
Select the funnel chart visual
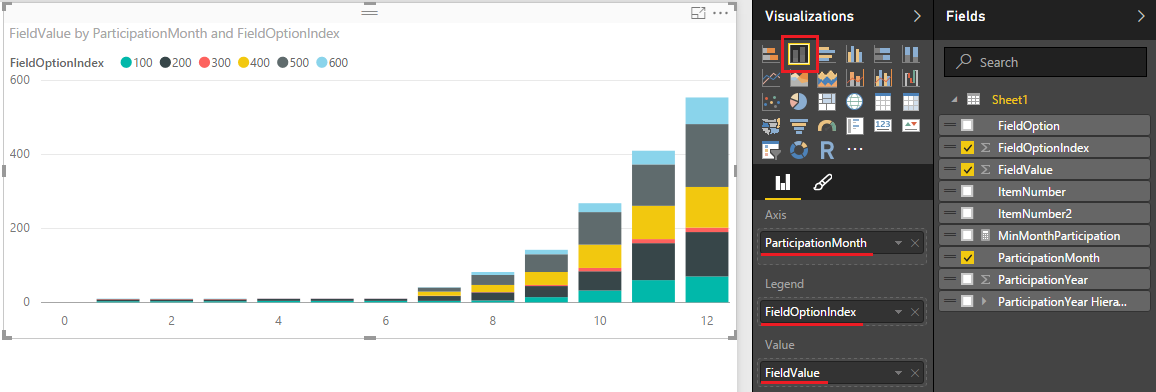pyautogui.click(x=799, y=126)
